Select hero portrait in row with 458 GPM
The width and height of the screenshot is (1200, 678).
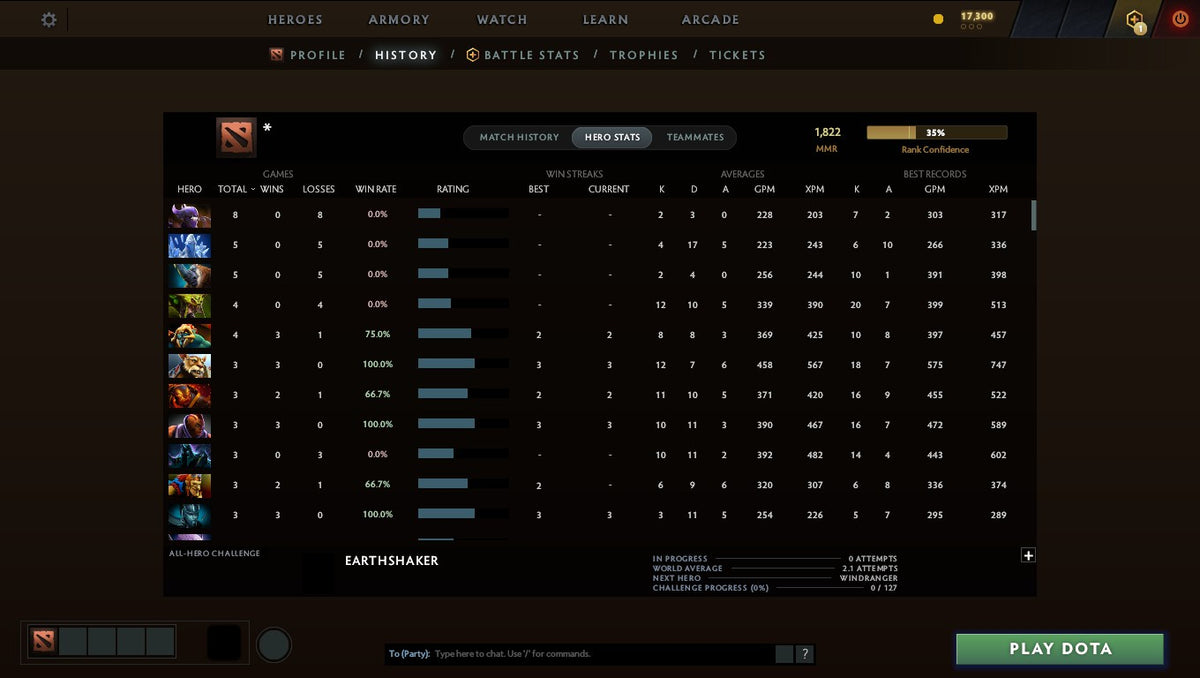coord(189,365)
